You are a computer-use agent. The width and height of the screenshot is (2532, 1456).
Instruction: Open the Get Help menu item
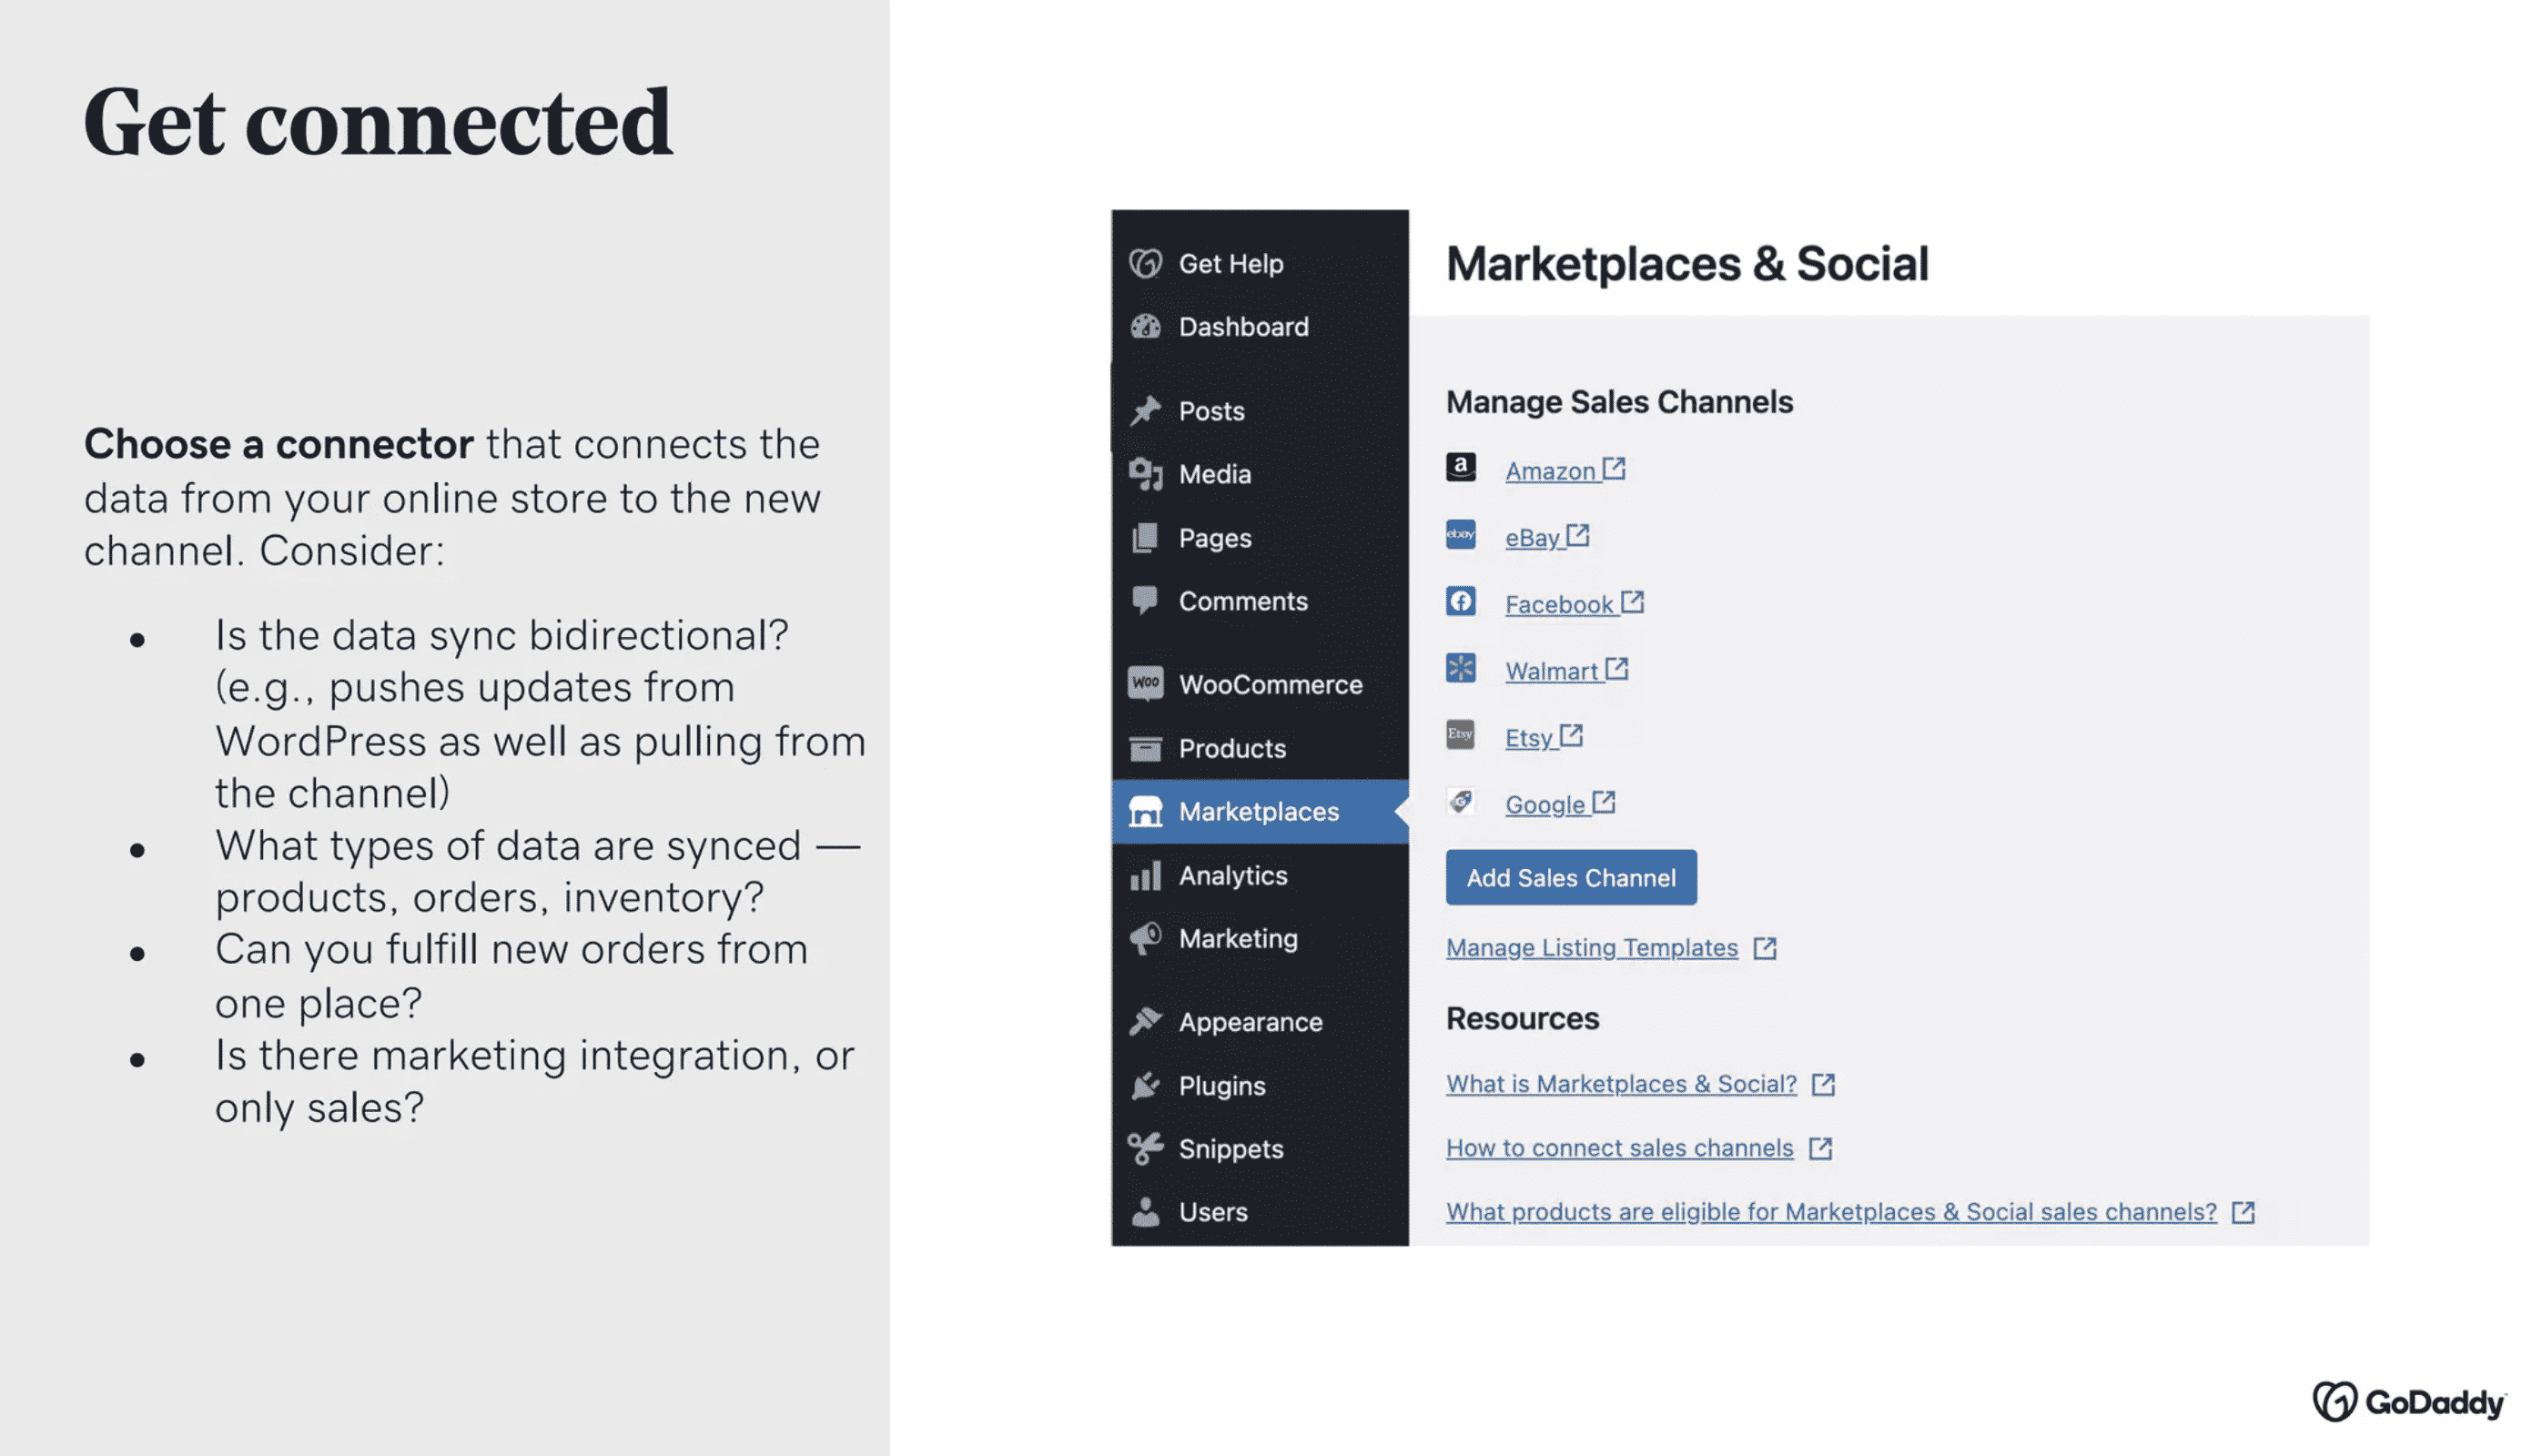(x=1260, y=264)
